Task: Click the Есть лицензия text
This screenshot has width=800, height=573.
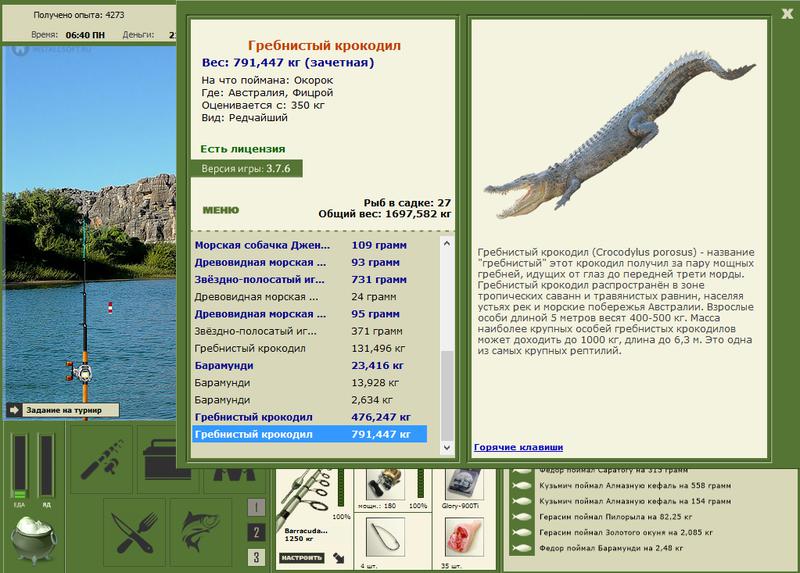Action: pos(243,149)
